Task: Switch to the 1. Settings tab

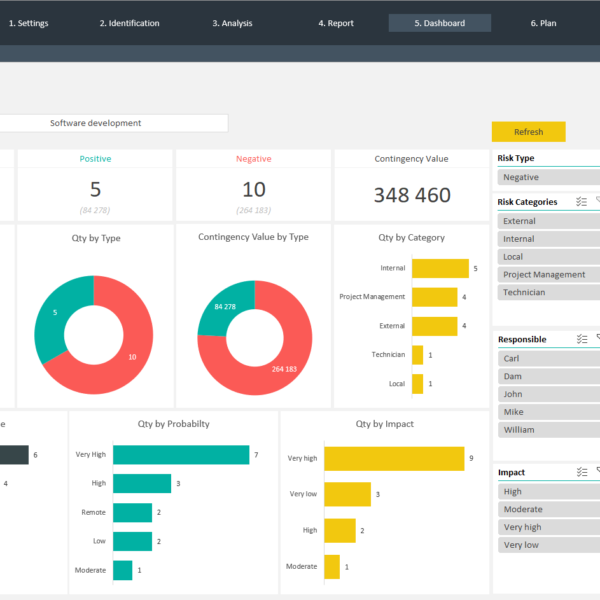Action: [28, 23]
